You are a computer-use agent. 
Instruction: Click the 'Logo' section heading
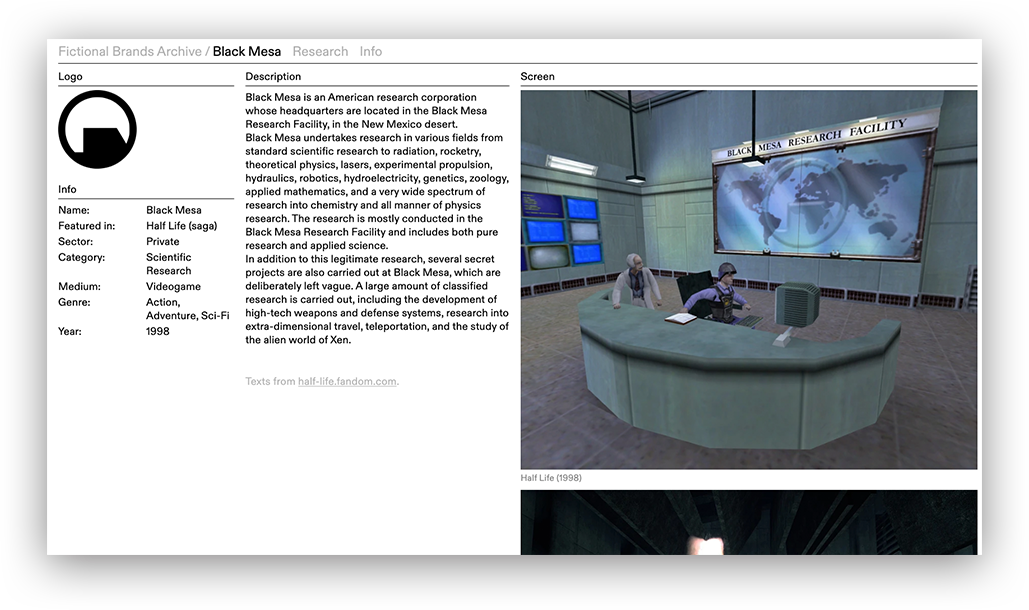(70, 76)
